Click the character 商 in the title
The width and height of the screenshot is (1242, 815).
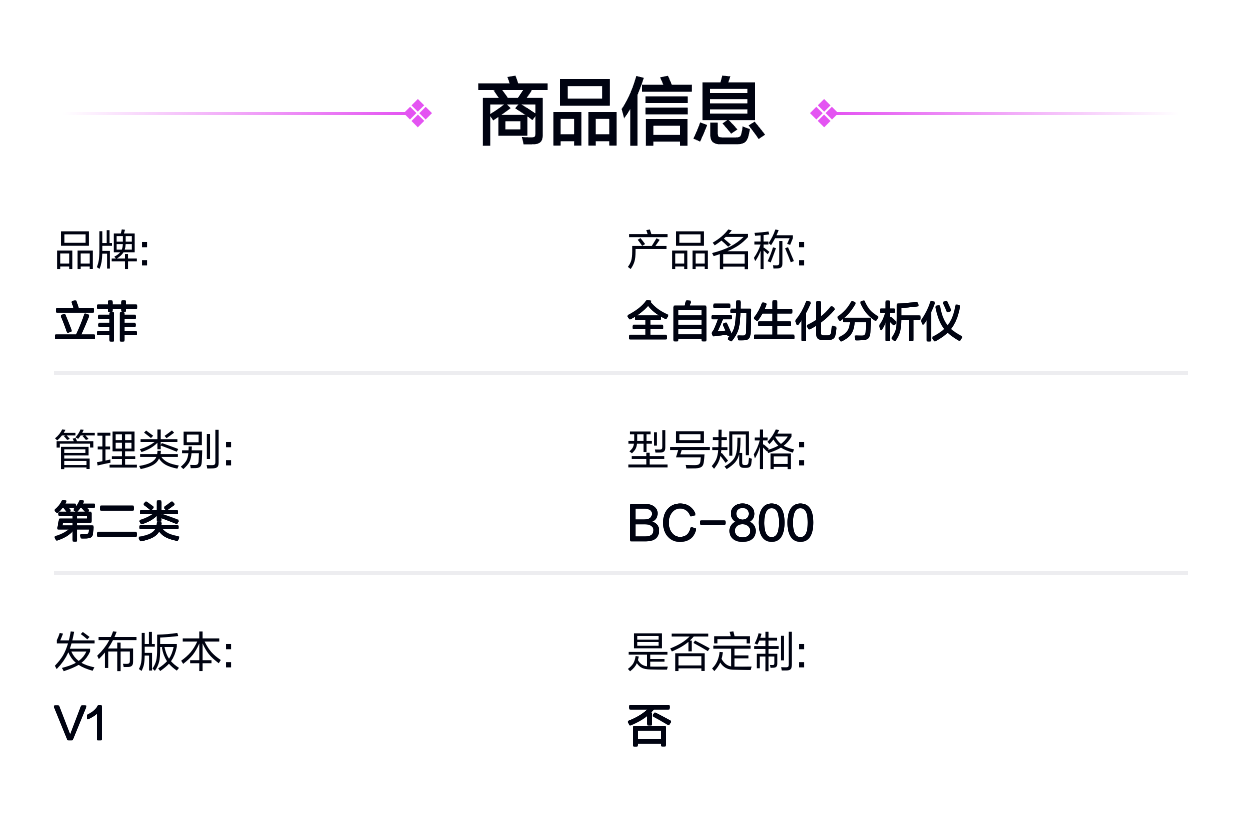point(514,113)
